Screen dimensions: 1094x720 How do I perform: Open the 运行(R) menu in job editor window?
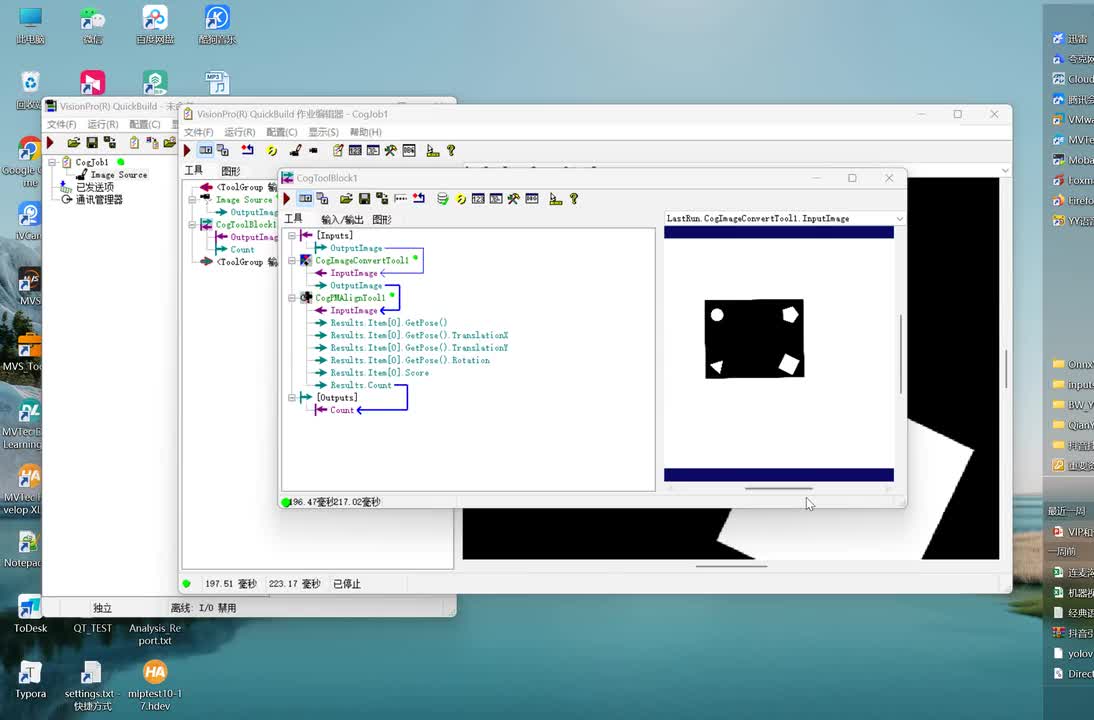click(239, 132)
